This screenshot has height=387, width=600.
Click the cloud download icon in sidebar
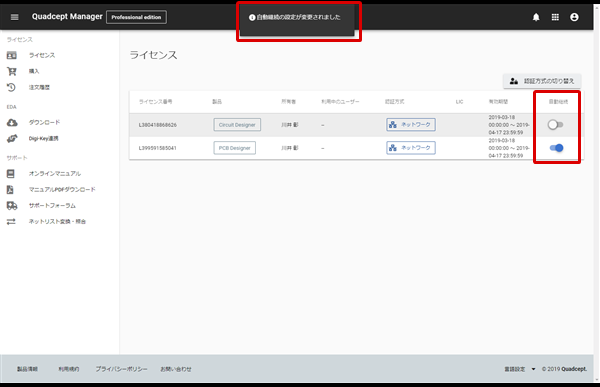[x=12, y=122]
